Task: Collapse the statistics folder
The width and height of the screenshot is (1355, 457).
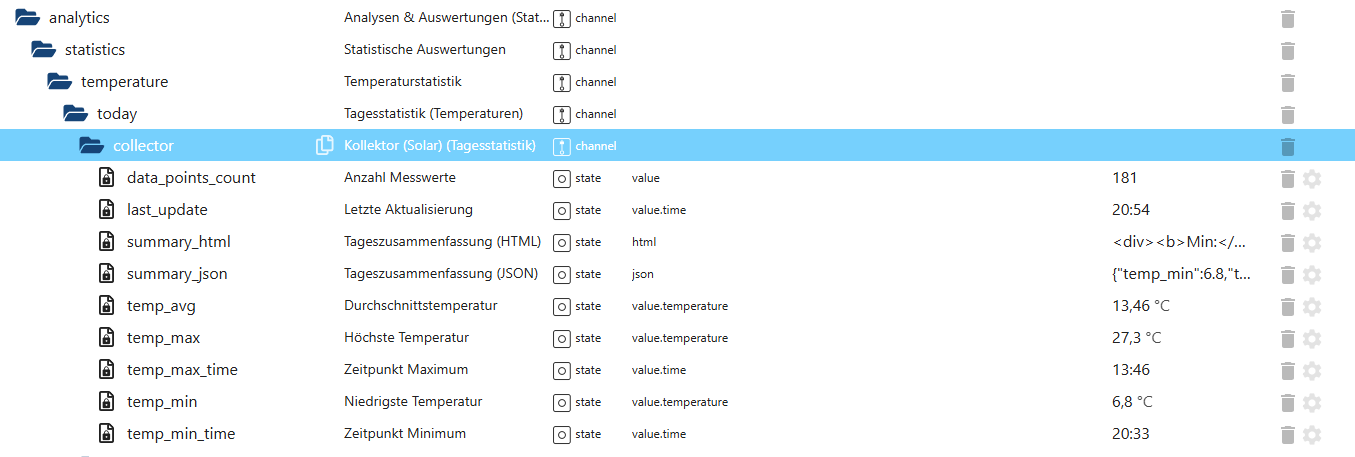Action: pyautogui.click(x=43, y=50)
